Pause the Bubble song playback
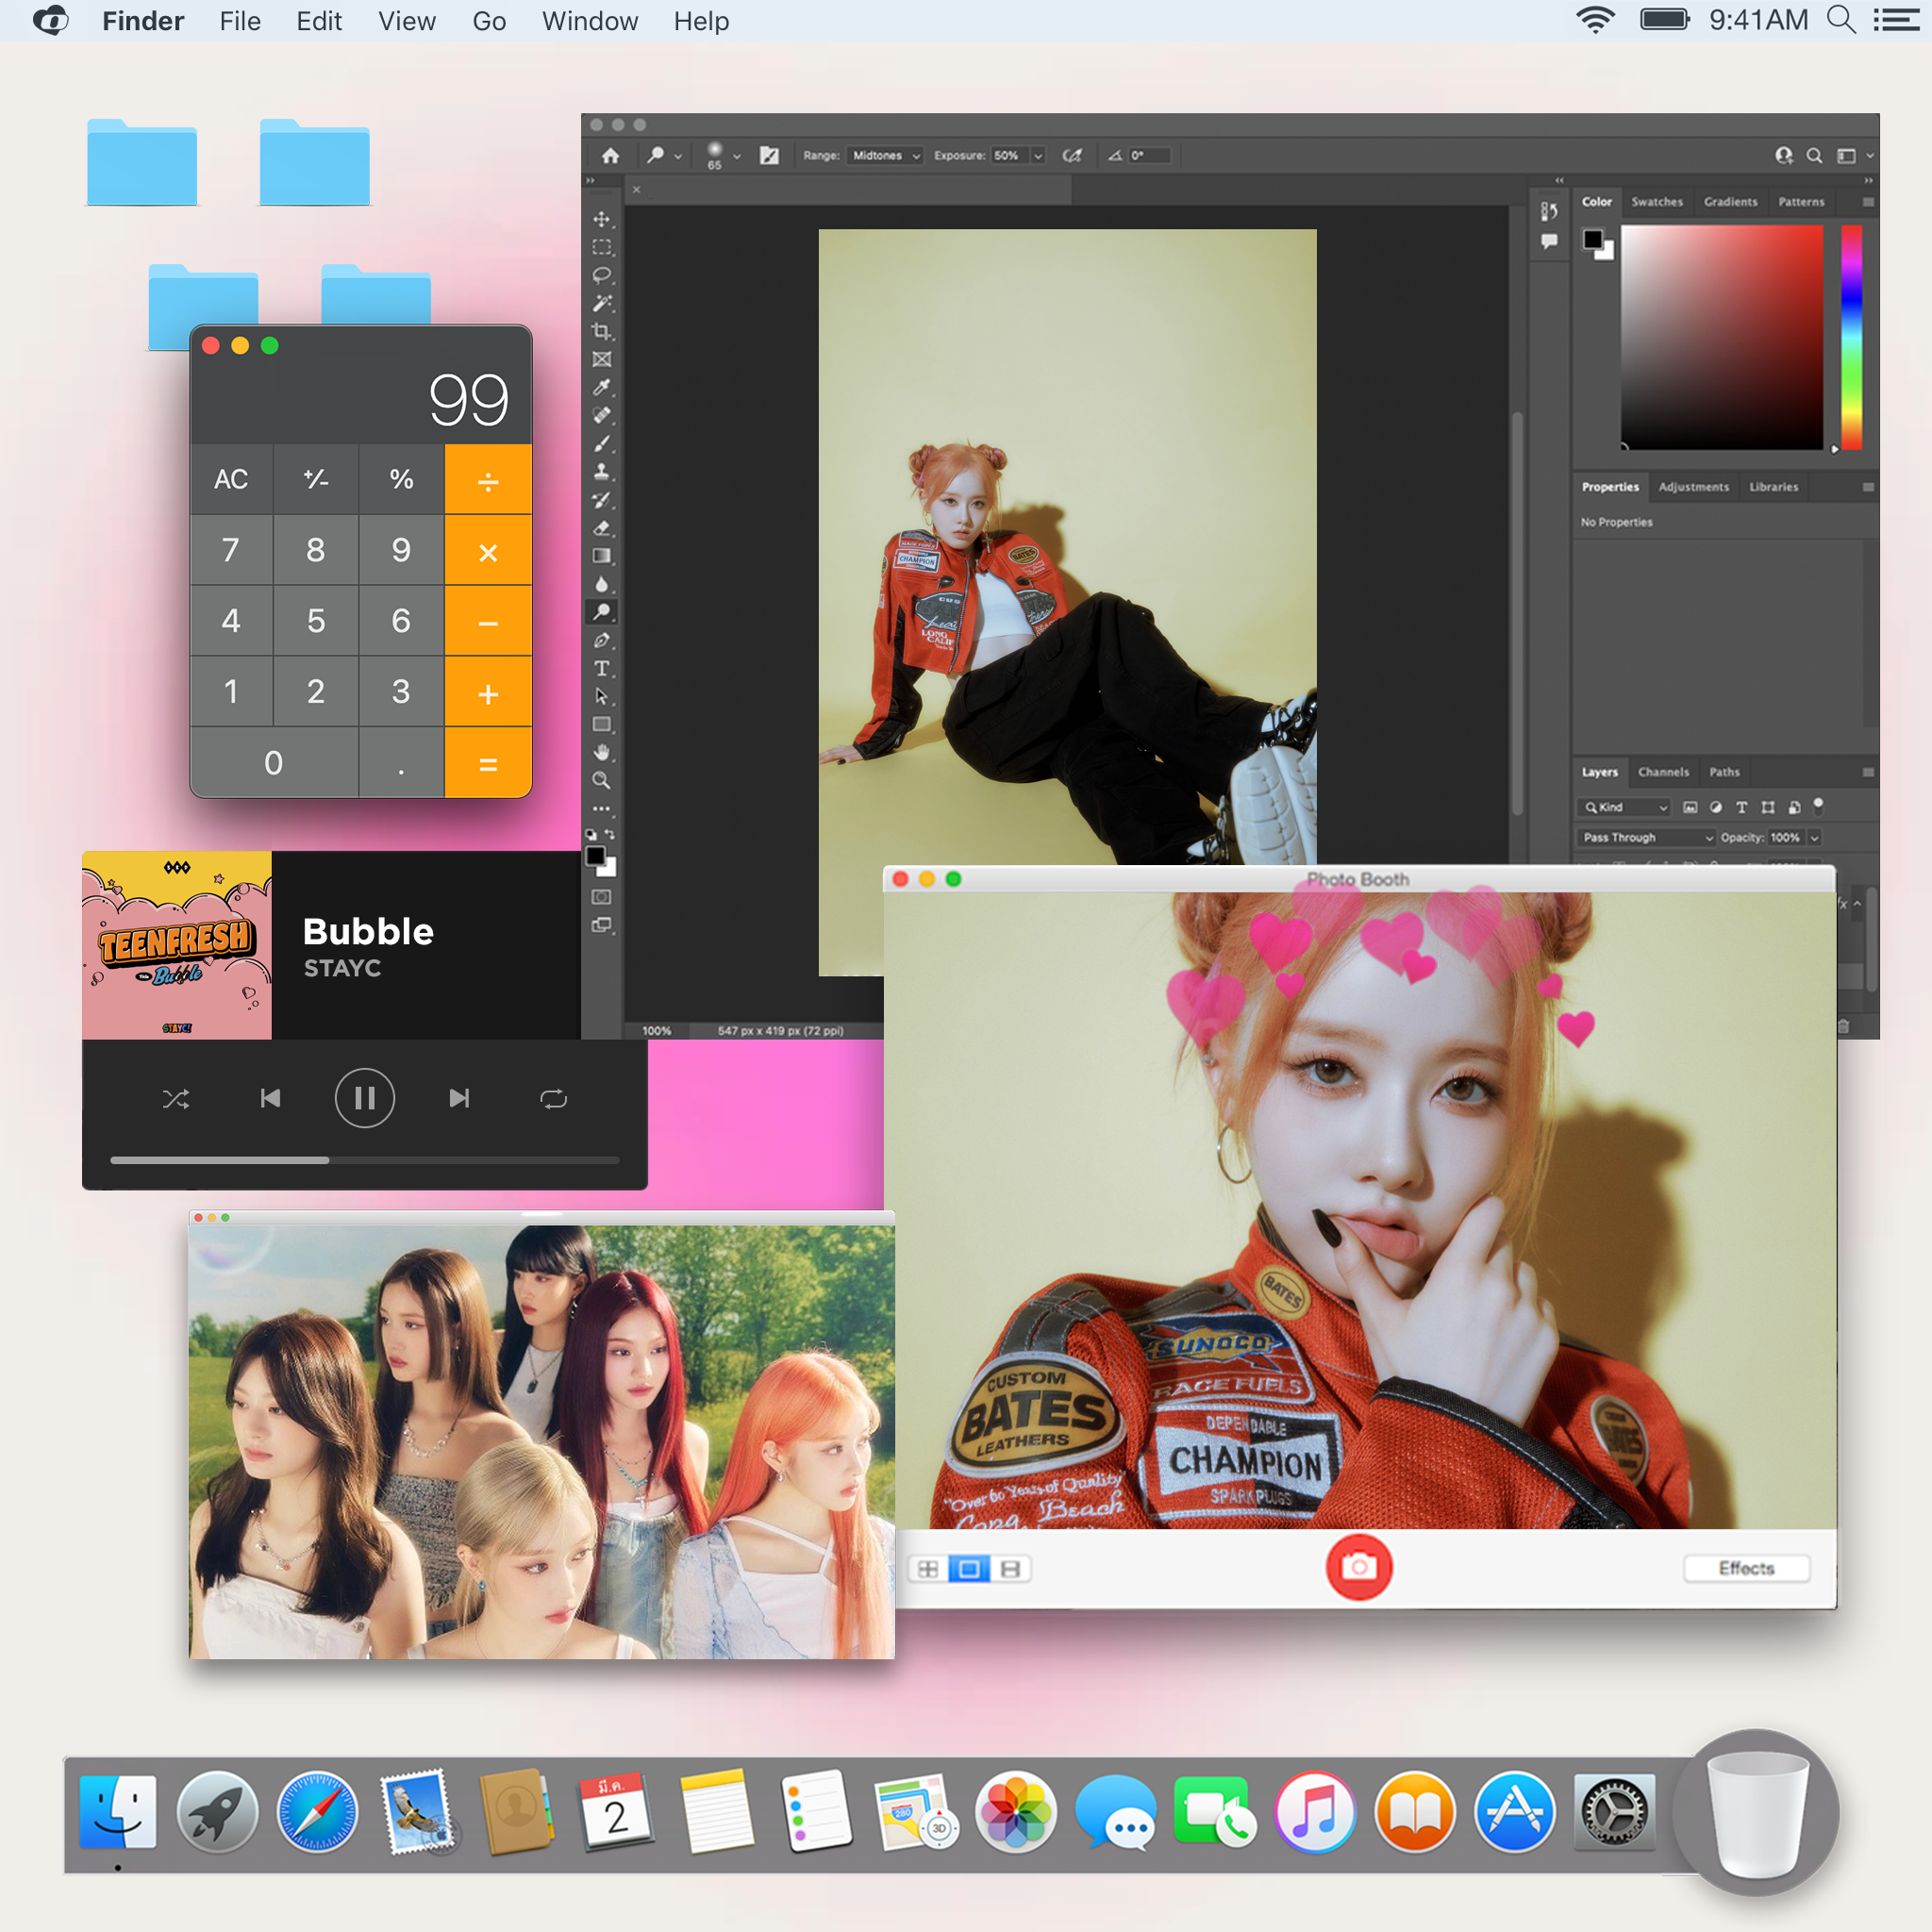The image size is (1932, 1932). coord(364,1099)
